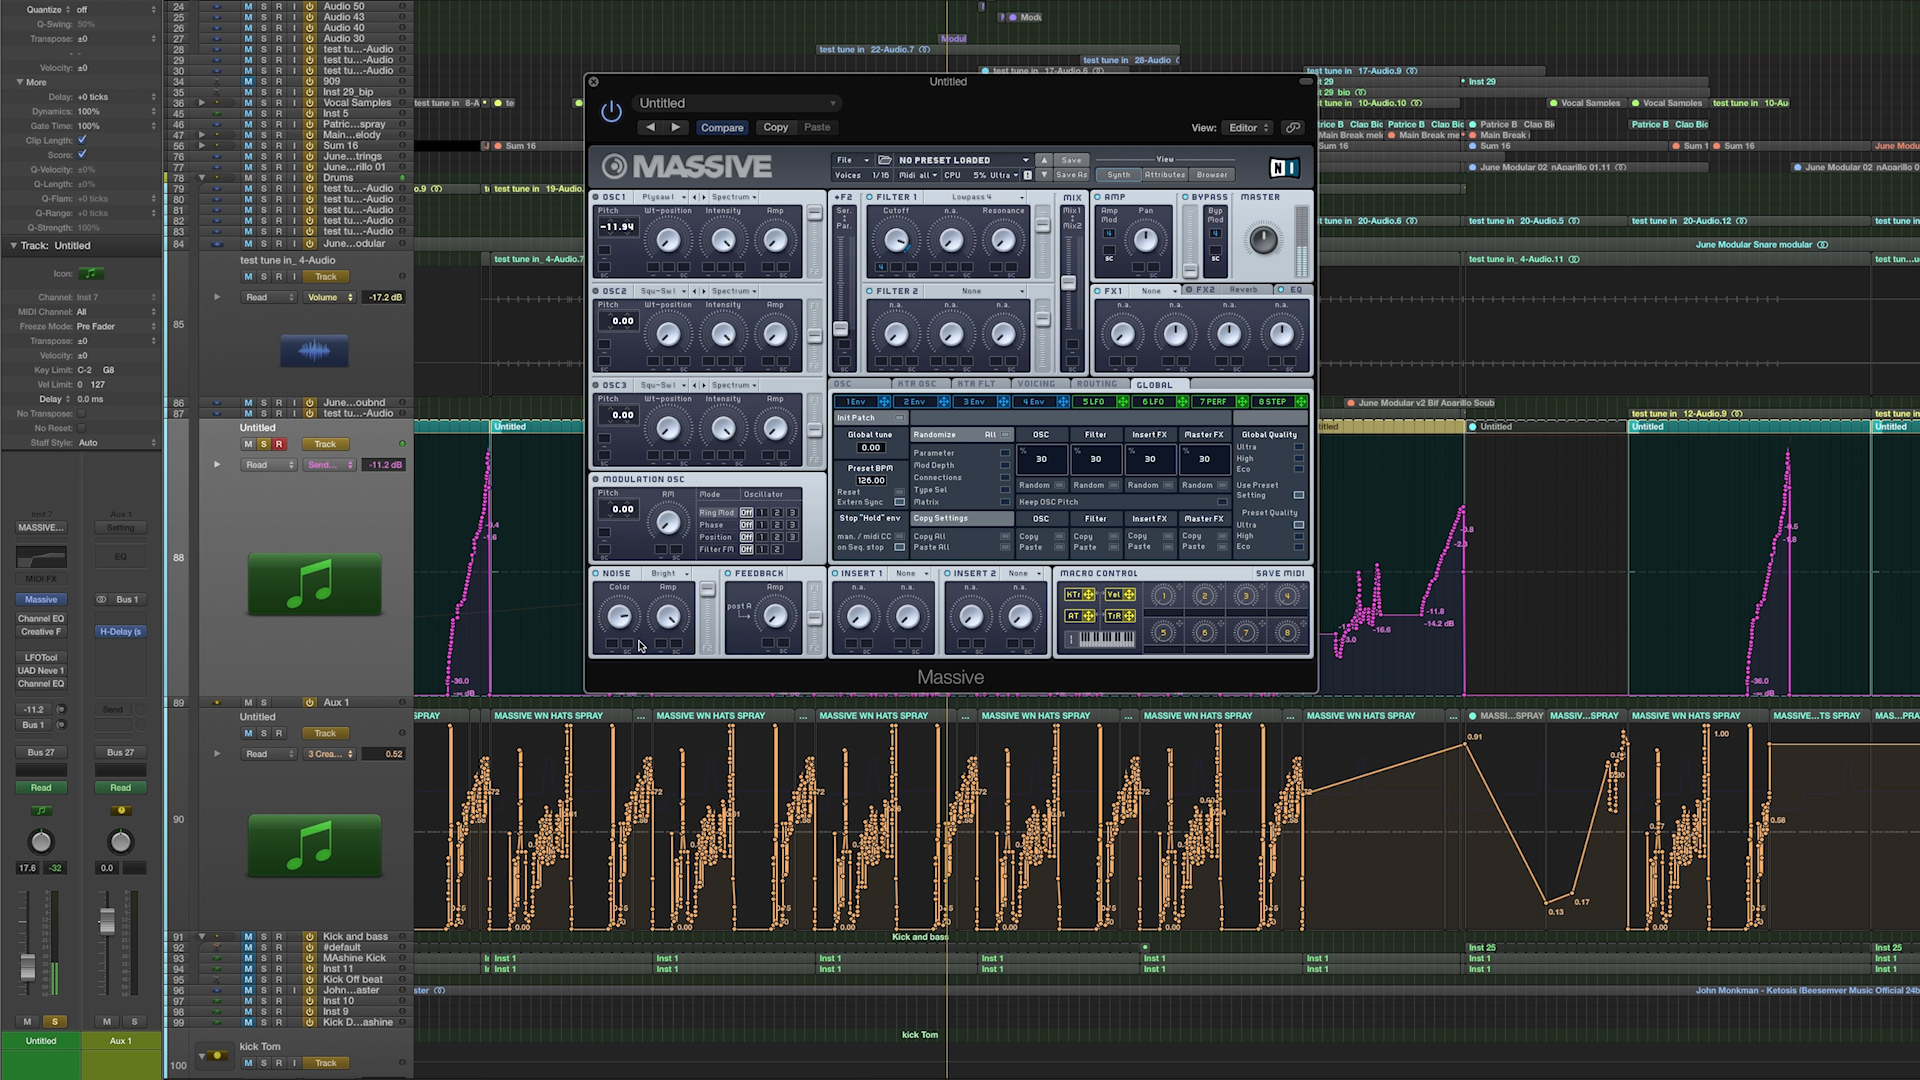Screen dimensions: 1920x1080
Task: Click the Compare button
Action: [722, 128]
